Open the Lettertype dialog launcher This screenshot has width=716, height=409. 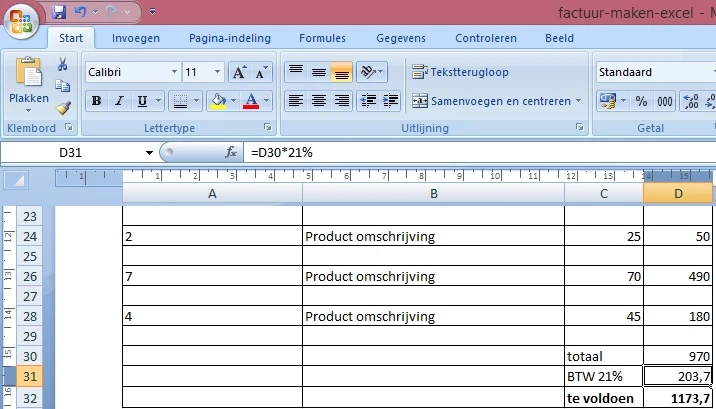tap(268, 127)
